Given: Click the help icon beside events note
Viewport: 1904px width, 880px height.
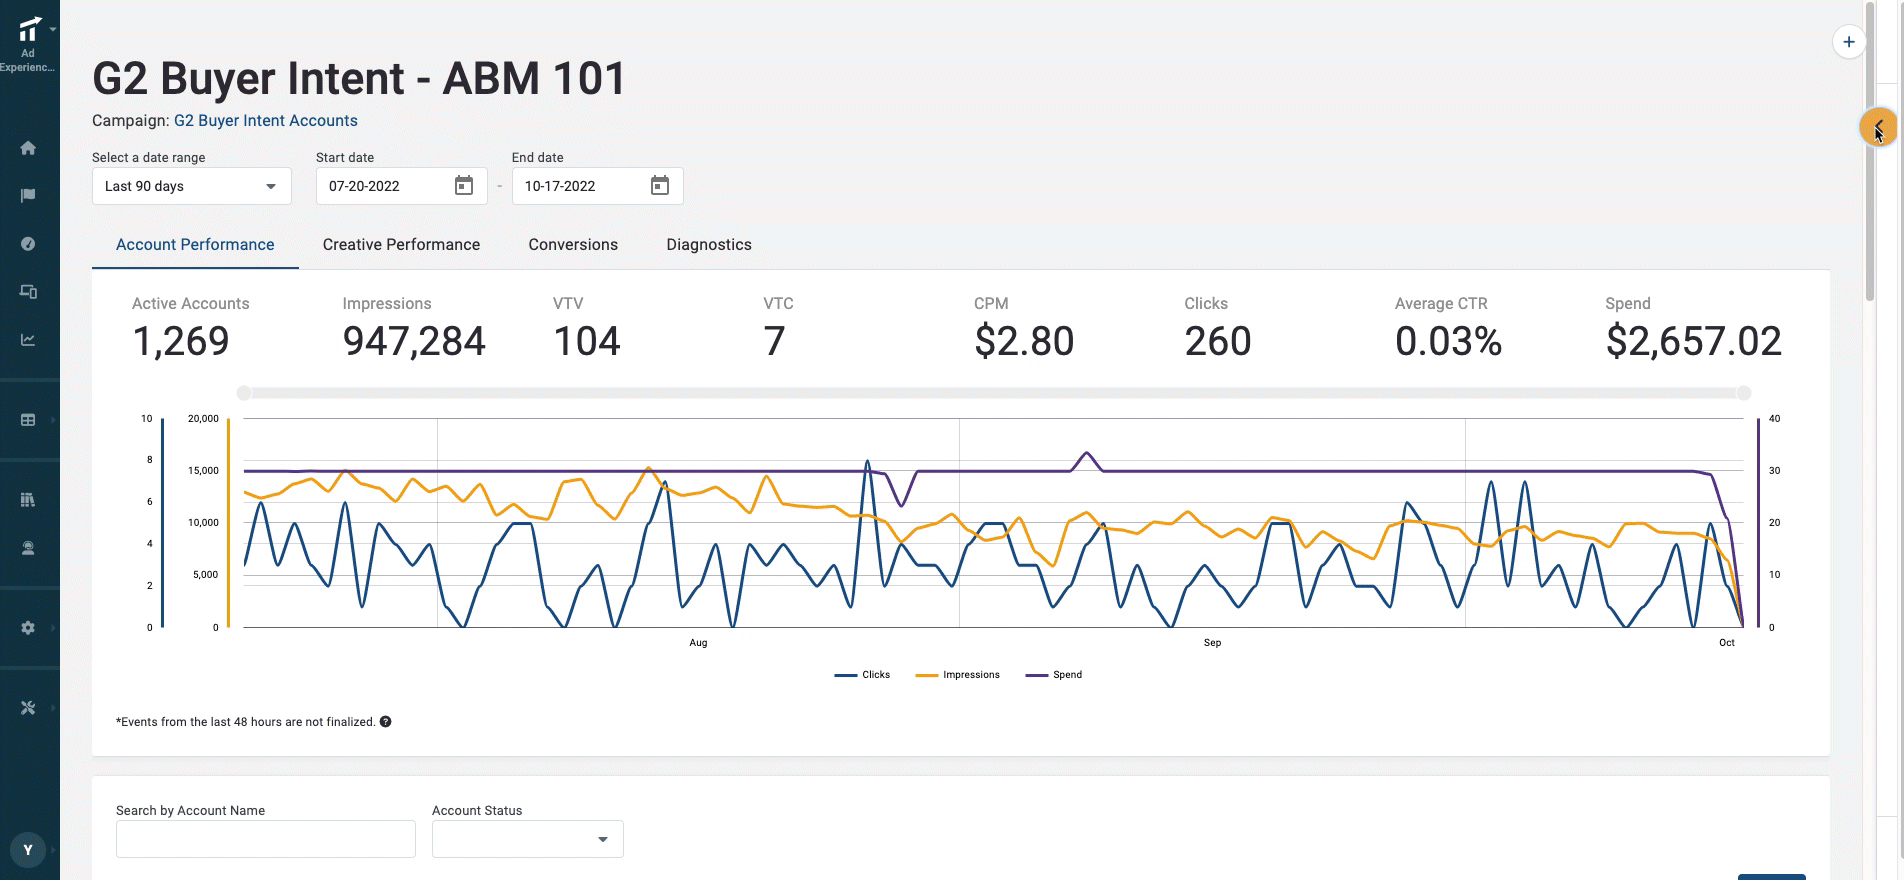Looking at the screenshot, I should (x=386, y=722).
